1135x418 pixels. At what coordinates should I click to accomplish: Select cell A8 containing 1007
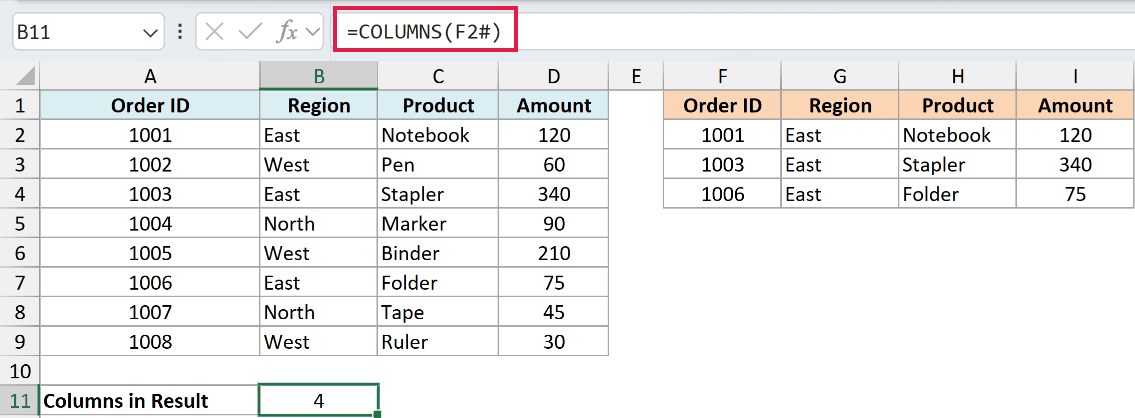[x=150, y=312]
